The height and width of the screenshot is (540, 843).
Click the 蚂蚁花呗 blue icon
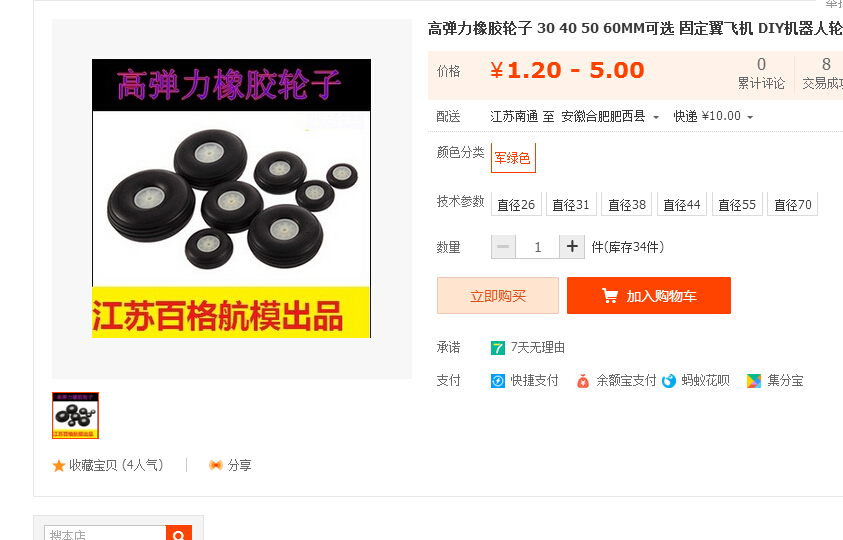click(x=669, y=381)
